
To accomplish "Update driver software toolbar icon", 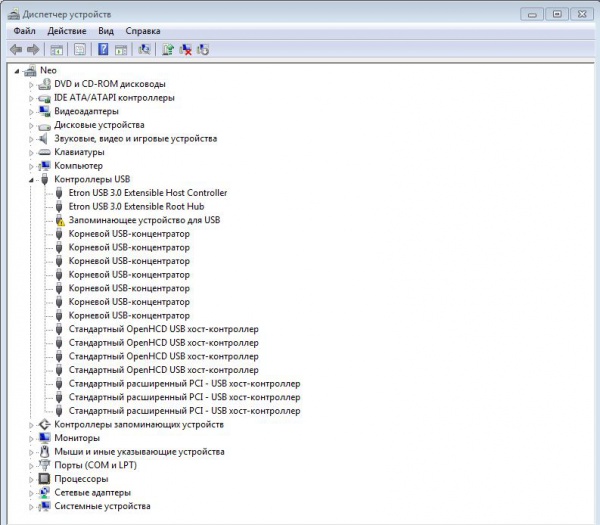I will 168,49.
